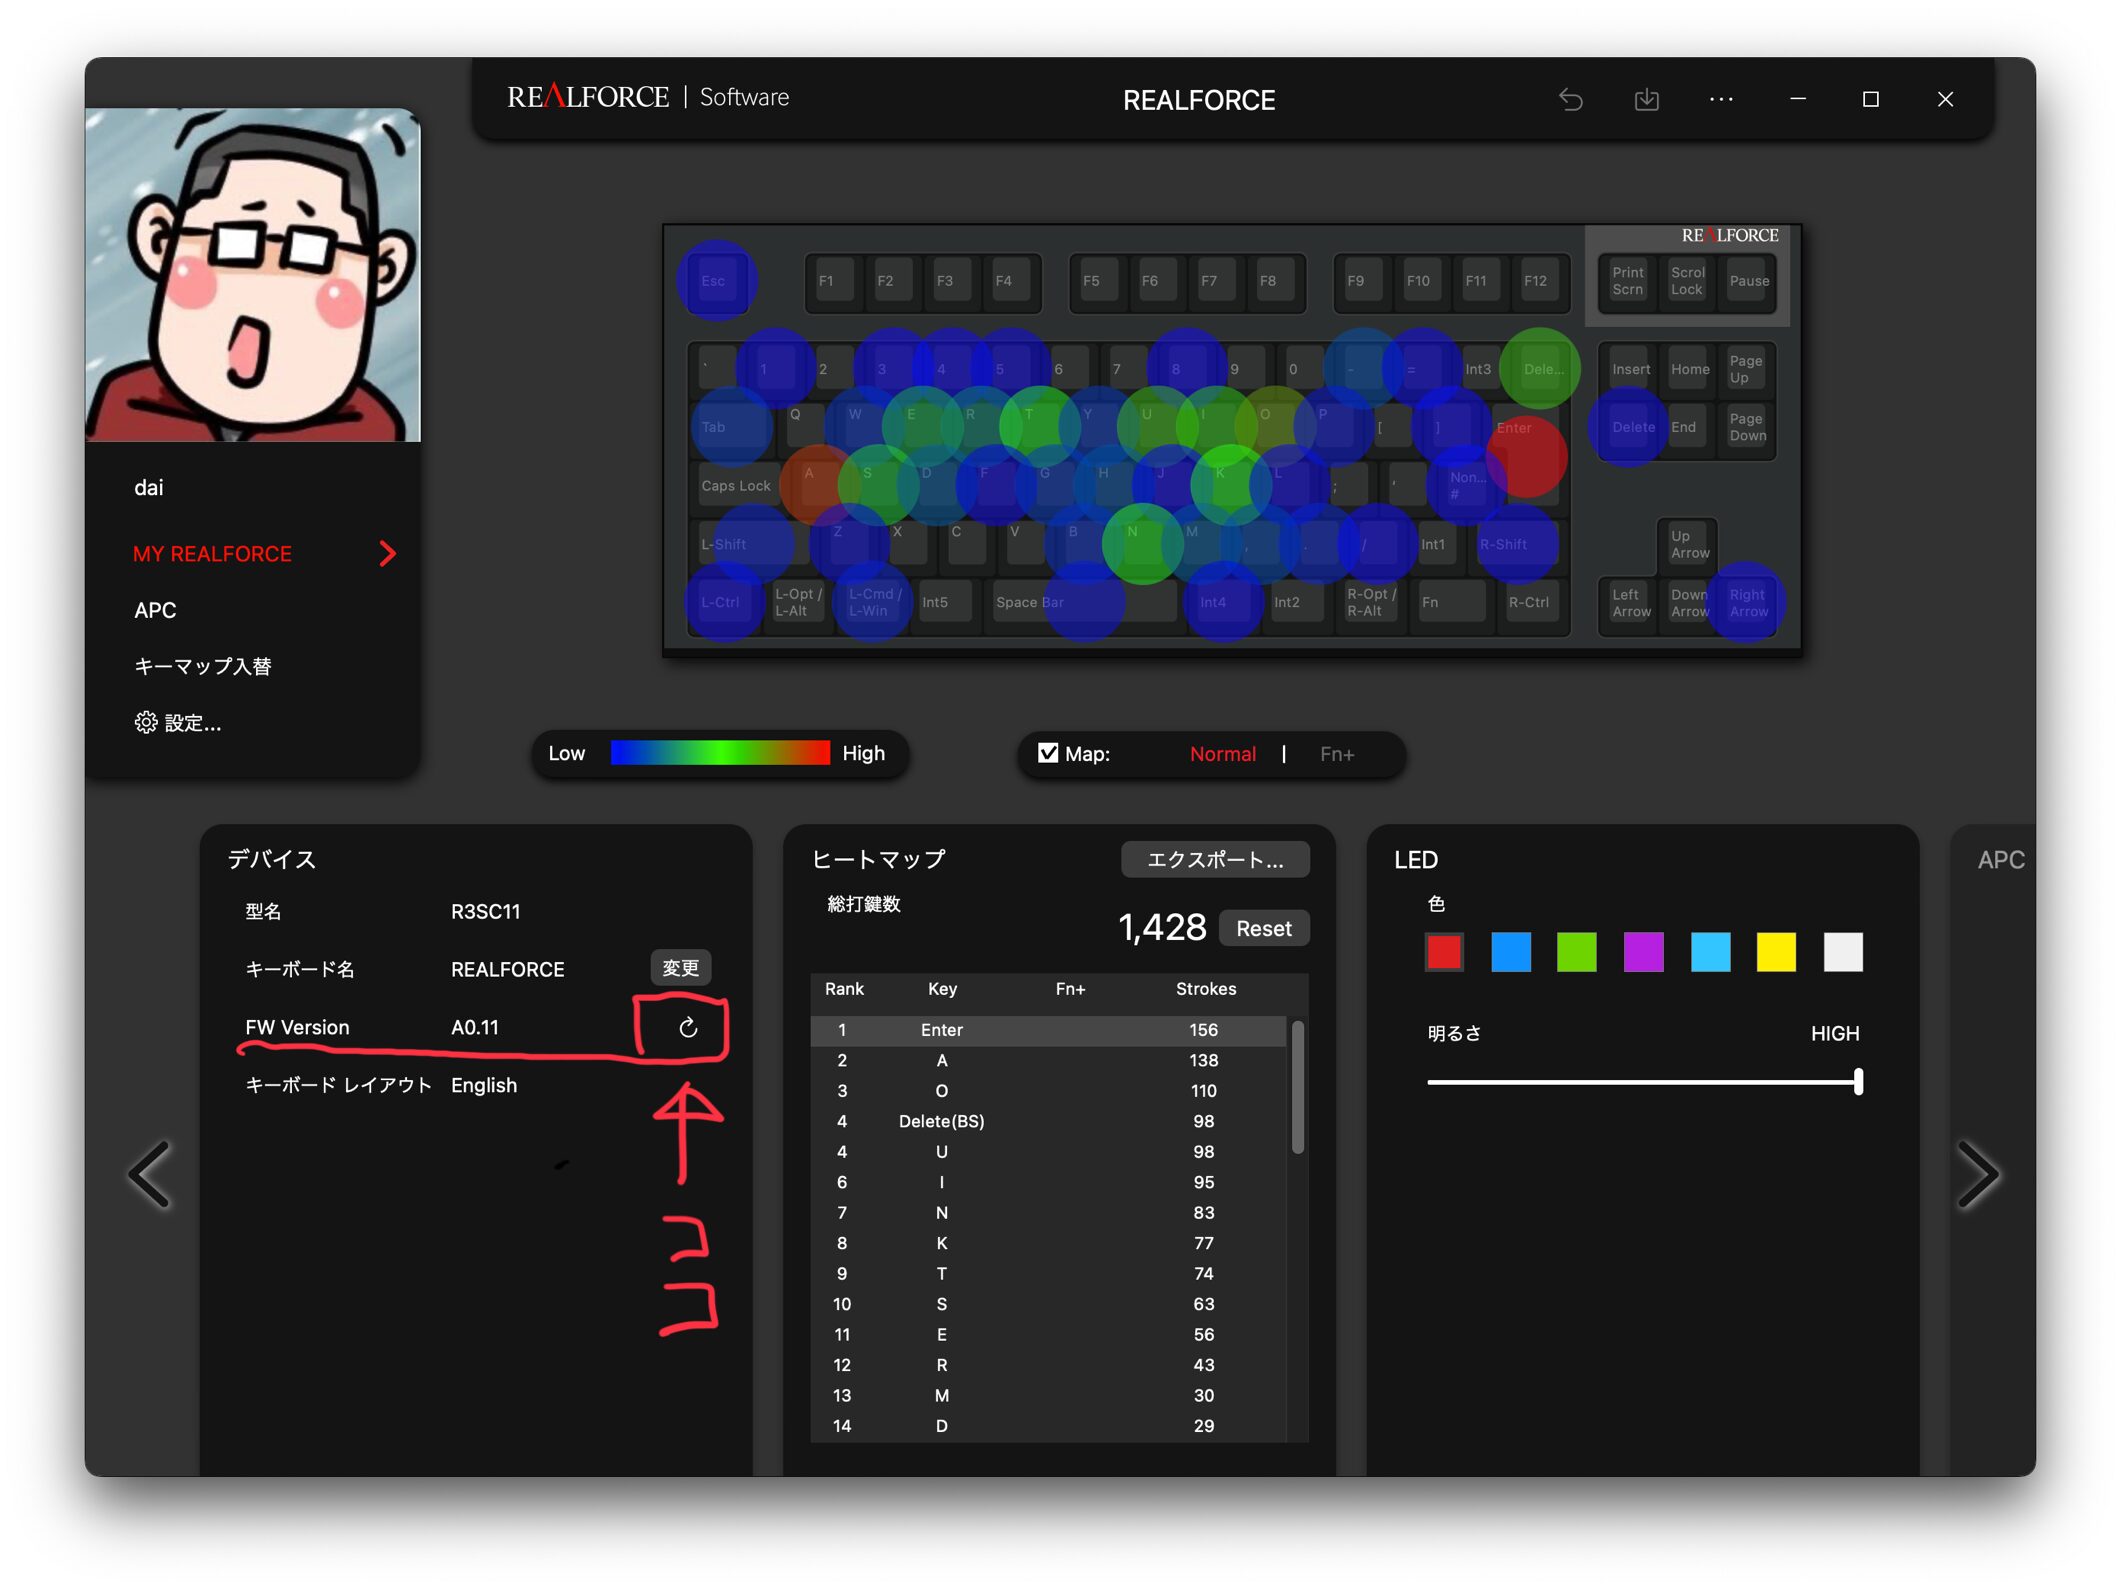Viewport: 2121px width, 1589px height.
Task: Select the purple LED color swatch
Action: [1643, 952]
